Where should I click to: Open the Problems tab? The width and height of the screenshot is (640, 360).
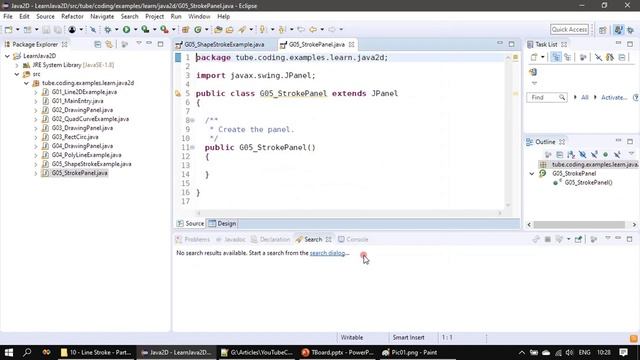point(193,240)
